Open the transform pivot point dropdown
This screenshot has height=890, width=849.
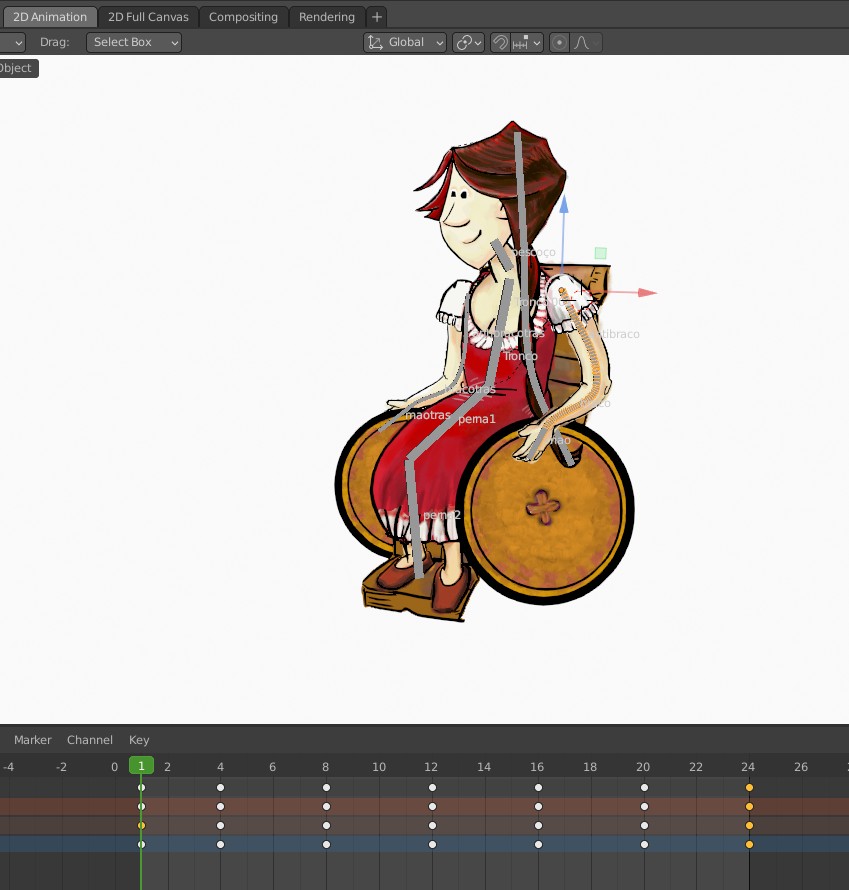tap(468, 43)
